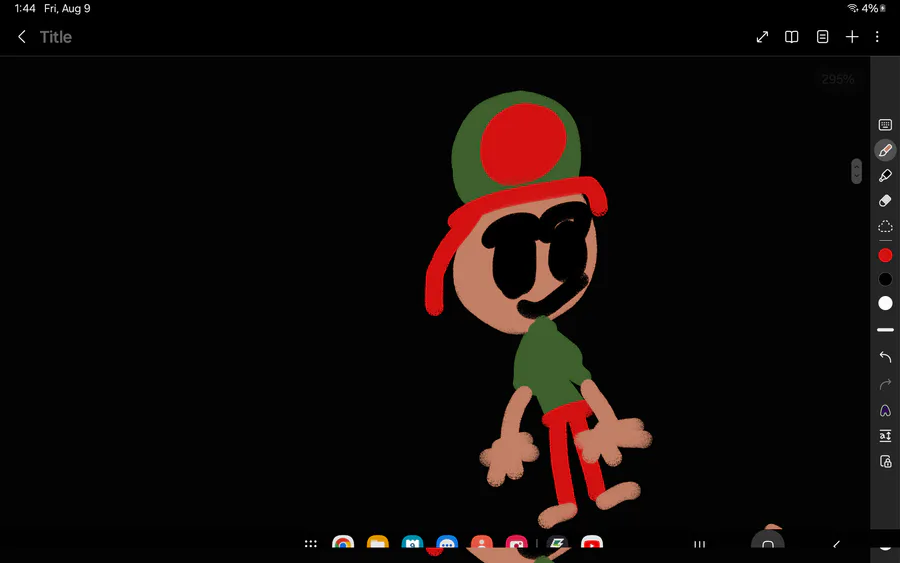900x563 pixels.
Task: Switch to reading mode with the book icon
Action: pyautogui.click(x=792, y=37)
